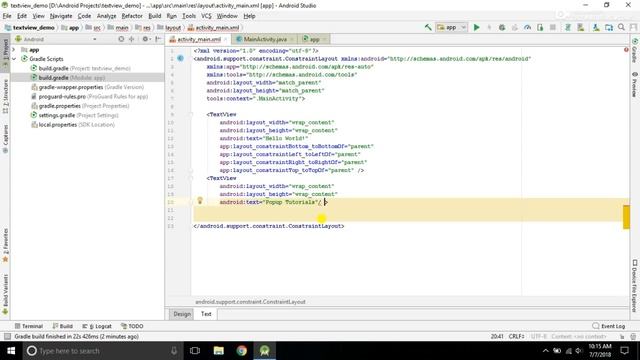Viewport: 640px width, 360px height.
Task: Click scroll-from-source target icon in Project panel
Action: pyautogui.click(x=121, y=39)
